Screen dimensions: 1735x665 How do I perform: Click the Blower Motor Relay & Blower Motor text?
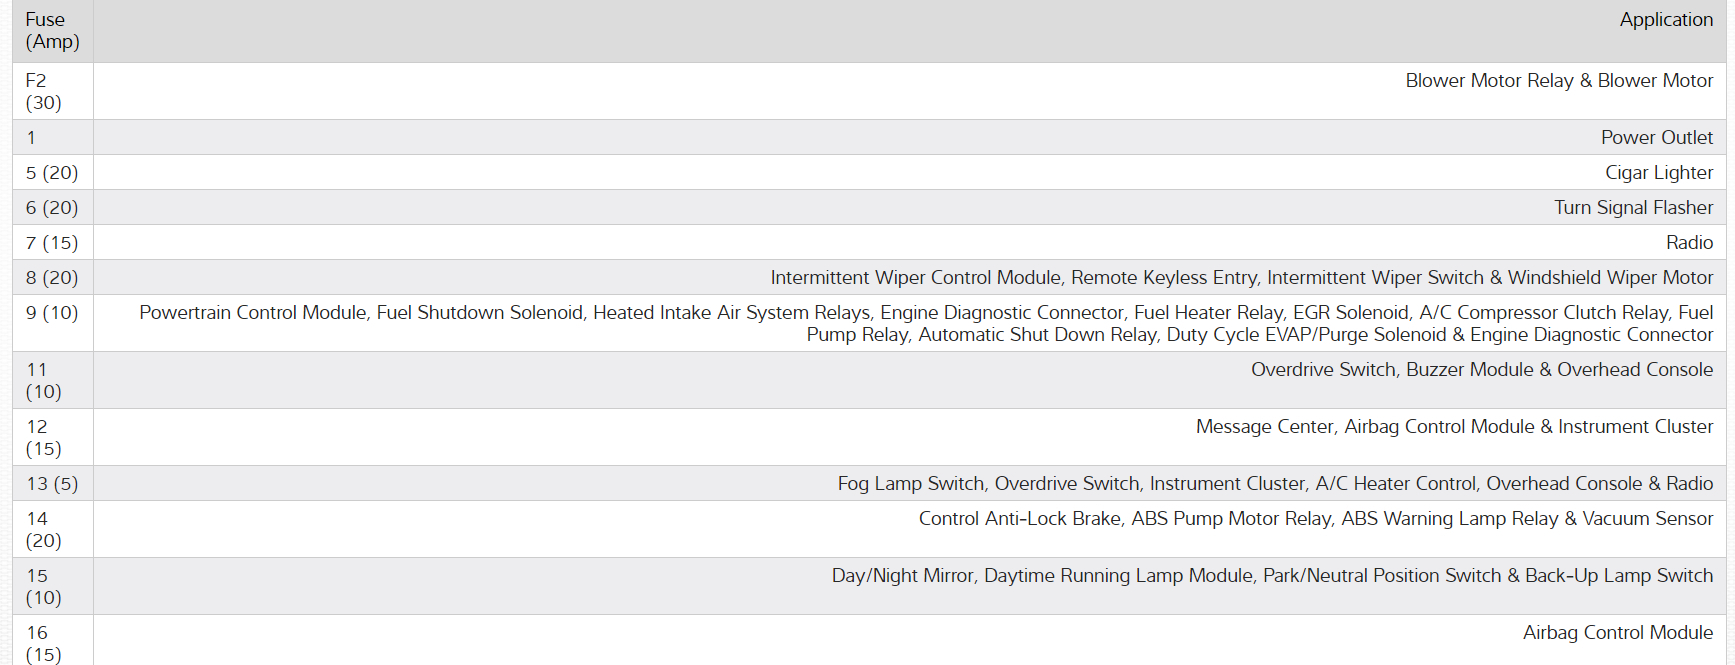[1558, 81]
